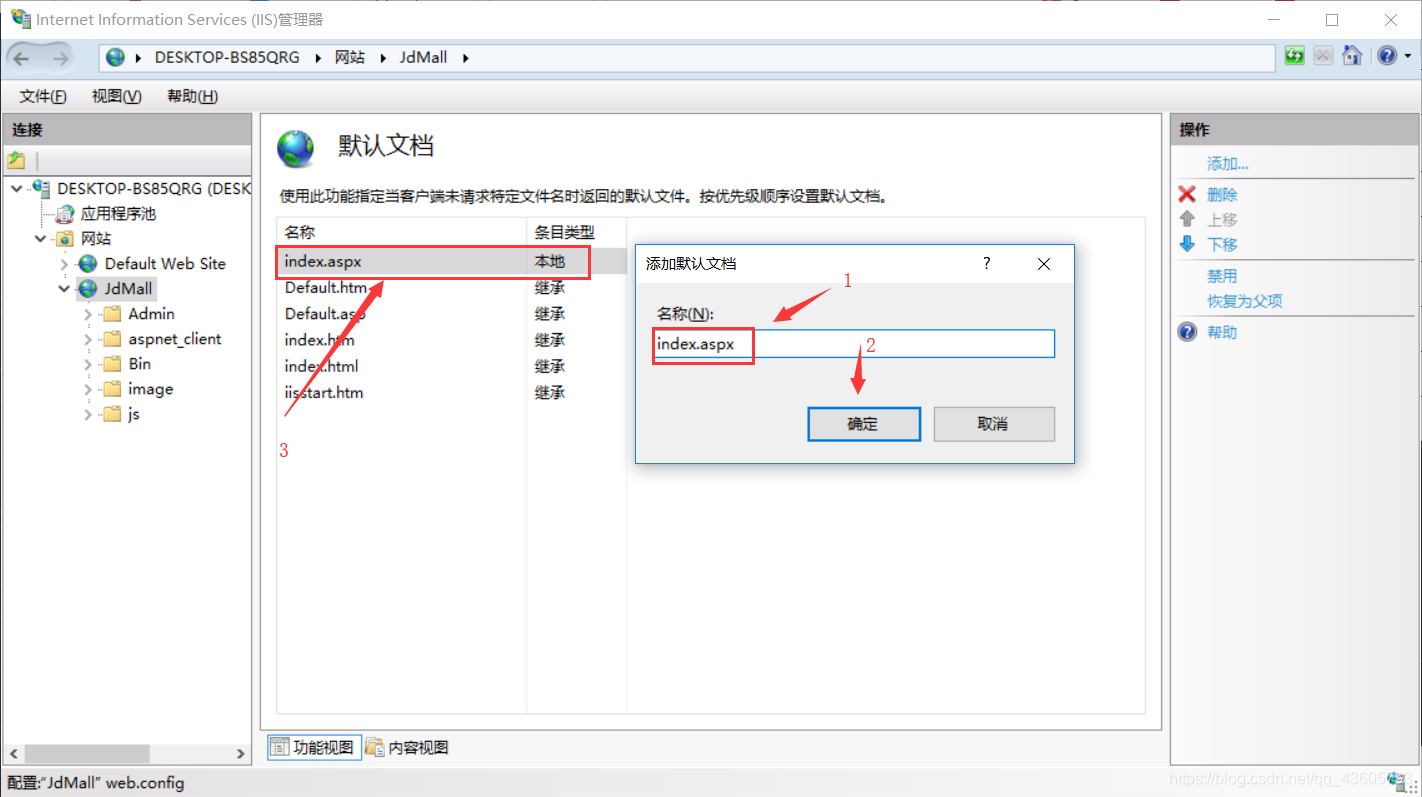The image size is (1422, 797).
Task: Open the 帮助(H) menu
Action: (x=192, y=96)
